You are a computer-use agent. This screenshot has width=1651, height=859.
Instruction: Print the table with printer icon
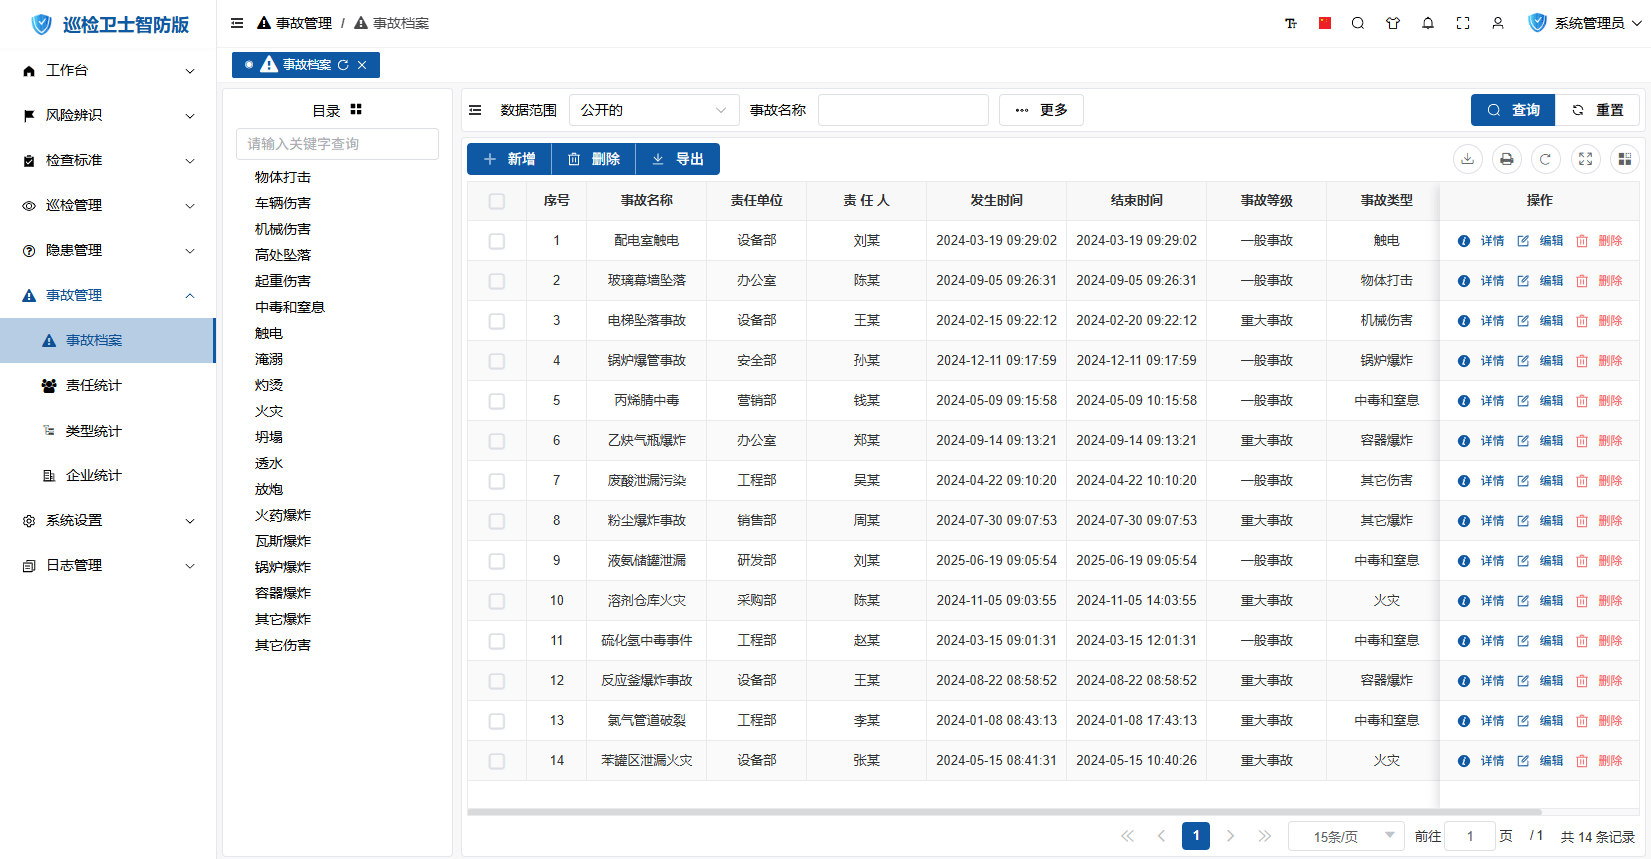point(1506,159)
